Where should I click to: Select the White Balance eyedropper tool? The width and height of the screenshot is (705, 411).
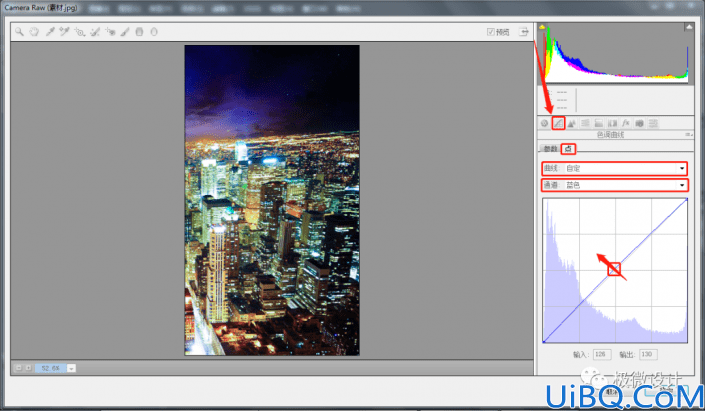coord(50,31)
